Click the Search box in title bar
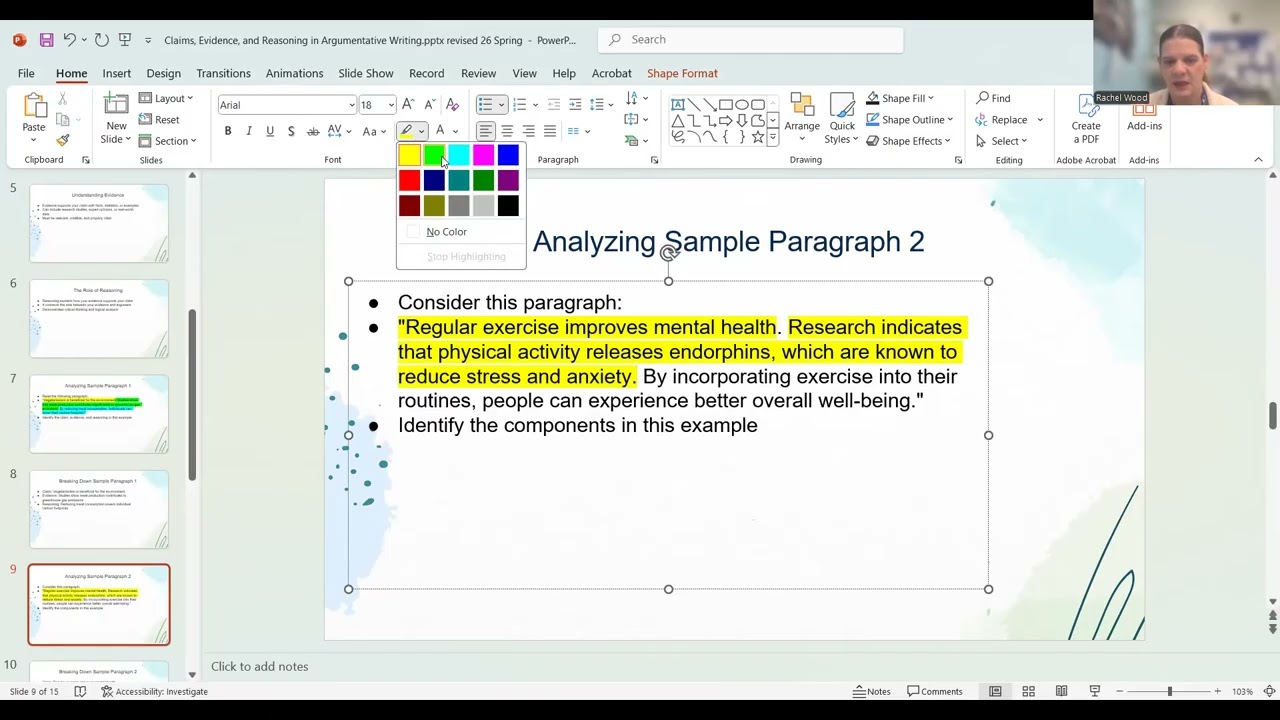This screenshot has height=720, width=1280. click(x=751, y=40)
